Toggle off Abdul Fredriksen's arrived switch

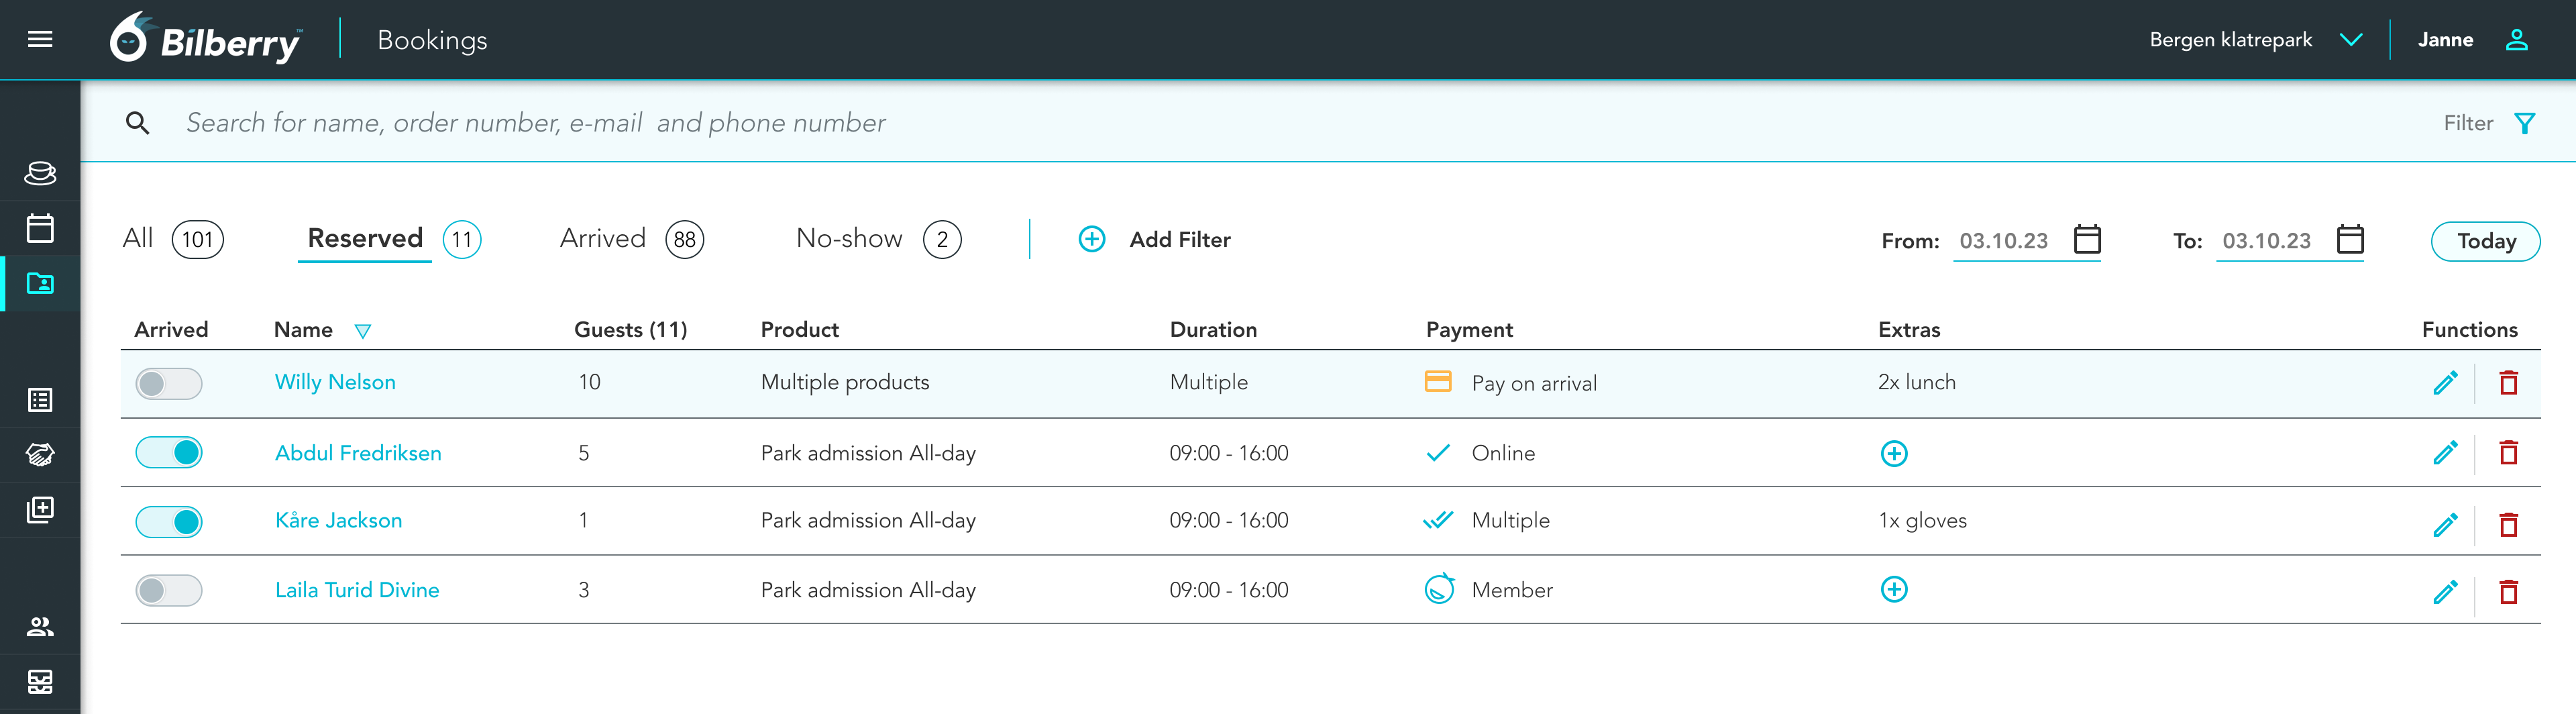(x=169, y=453)
